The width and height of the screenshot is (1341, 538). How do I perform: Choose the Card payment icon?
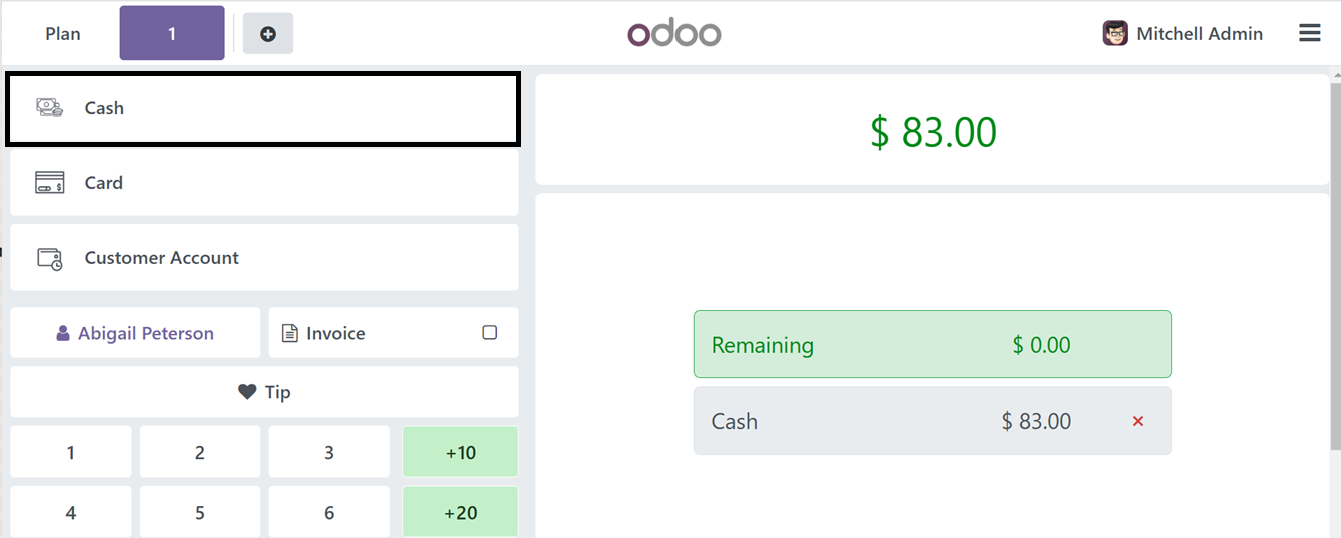click(50, 183)
